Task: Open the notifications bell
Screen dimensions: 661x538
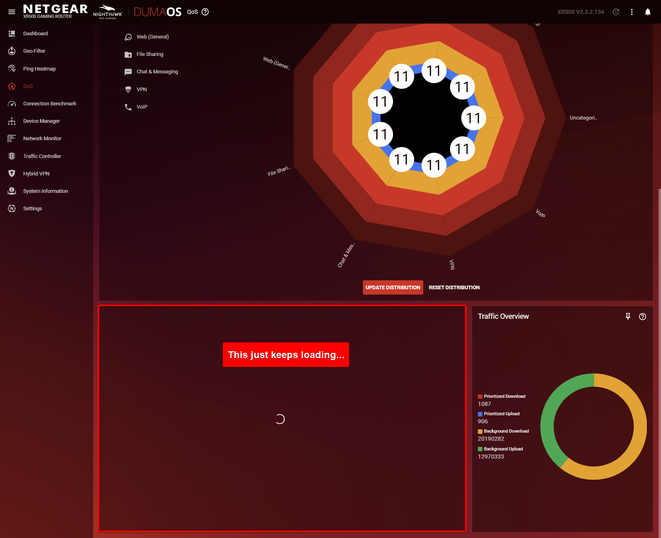Action: point(648,12)
